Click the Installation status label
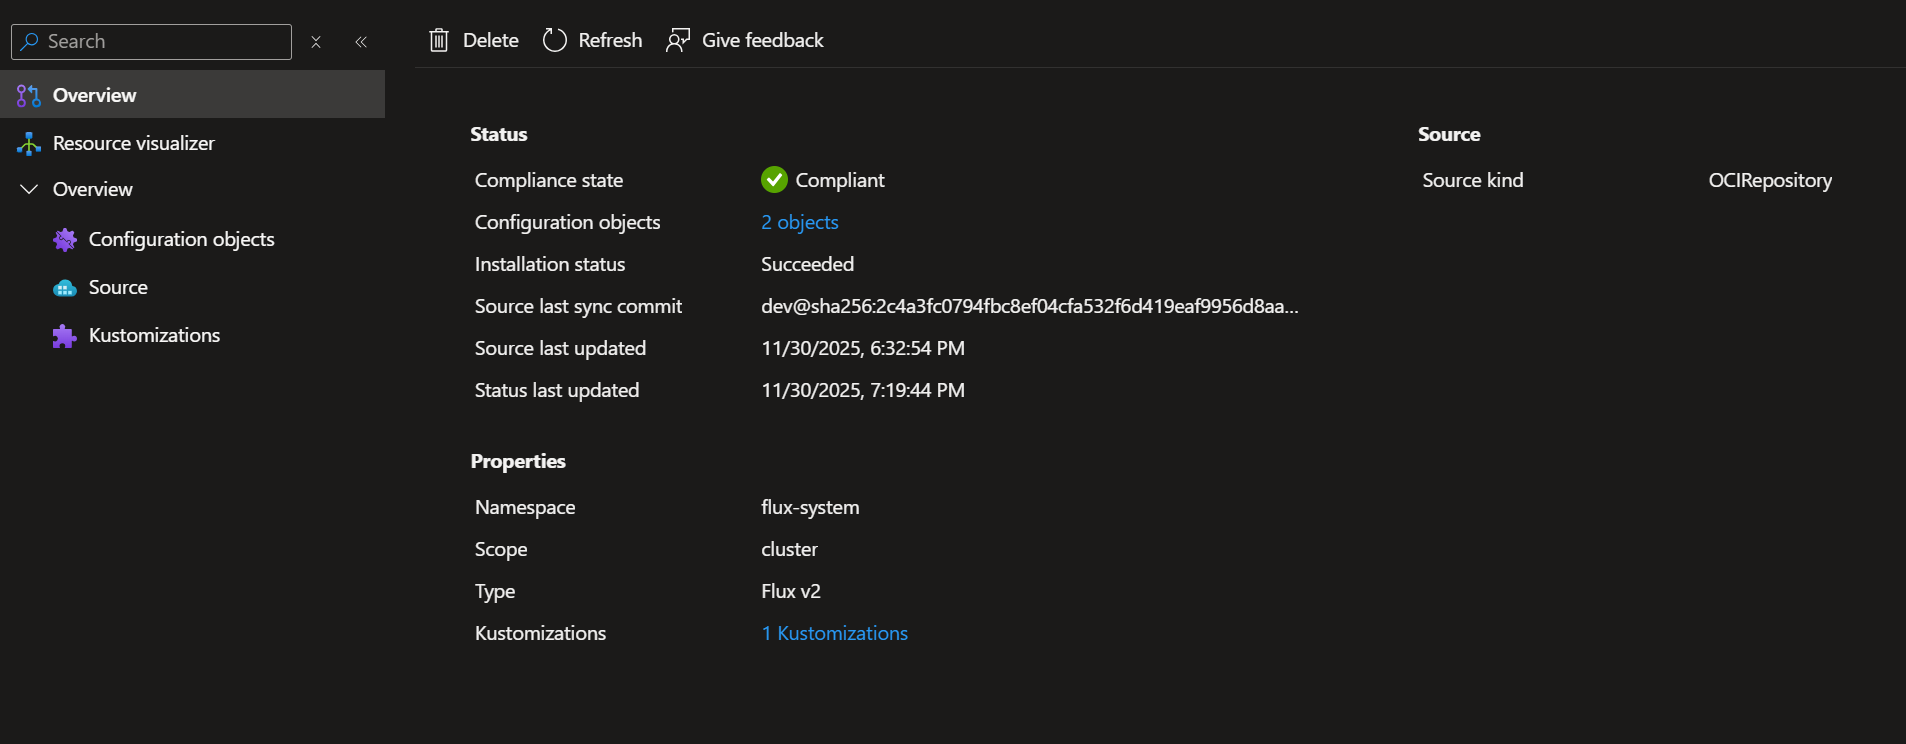The height and width of the screenshot is (744, 1906). (550, 264)
